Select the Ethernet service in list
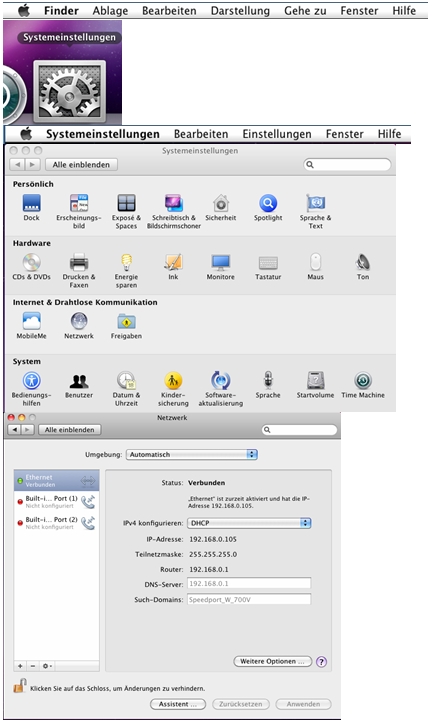436x726 pixels. (x=56, y=481)
